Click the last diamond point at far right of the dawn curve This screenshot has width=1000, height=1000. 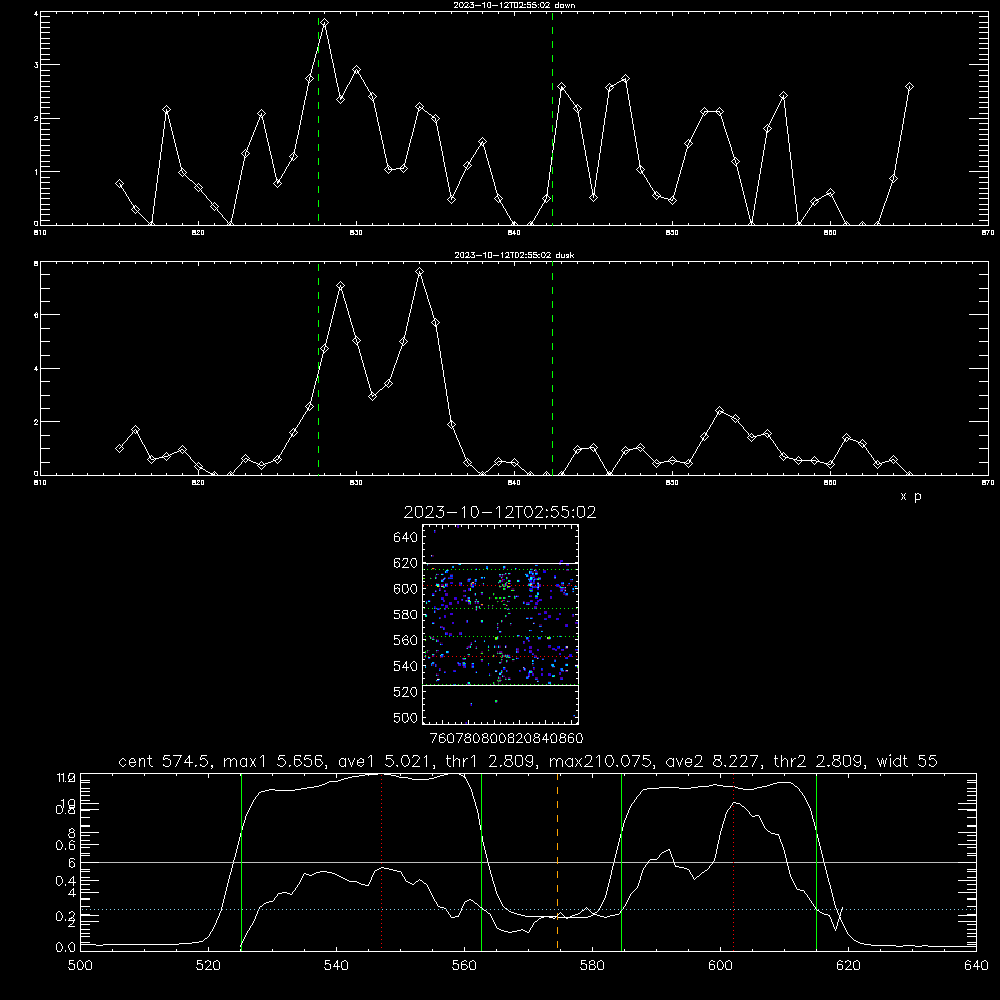(909, 87)
